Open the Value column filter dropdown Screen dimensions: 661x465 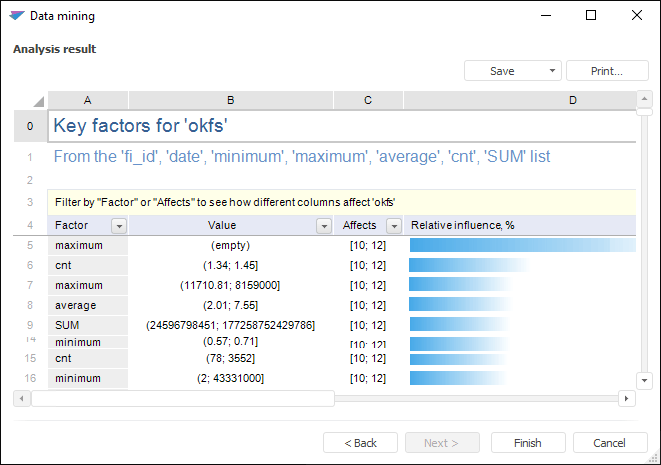click(323, 226)
